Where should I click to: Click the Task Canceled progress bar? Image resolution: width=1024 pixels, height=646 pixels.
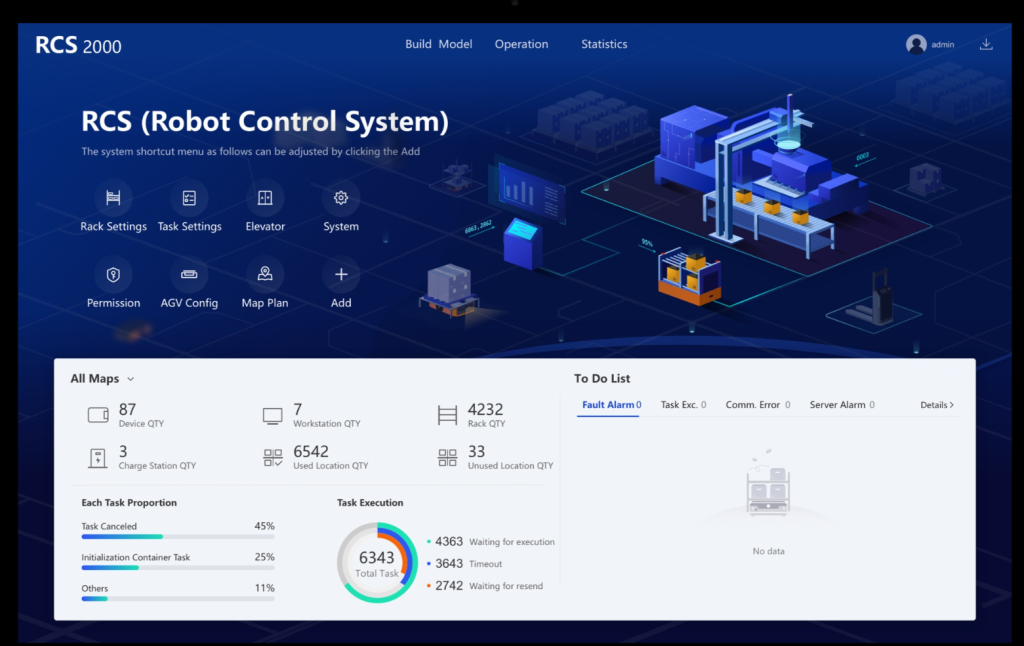pyautogui.click(x=178, y=537)
